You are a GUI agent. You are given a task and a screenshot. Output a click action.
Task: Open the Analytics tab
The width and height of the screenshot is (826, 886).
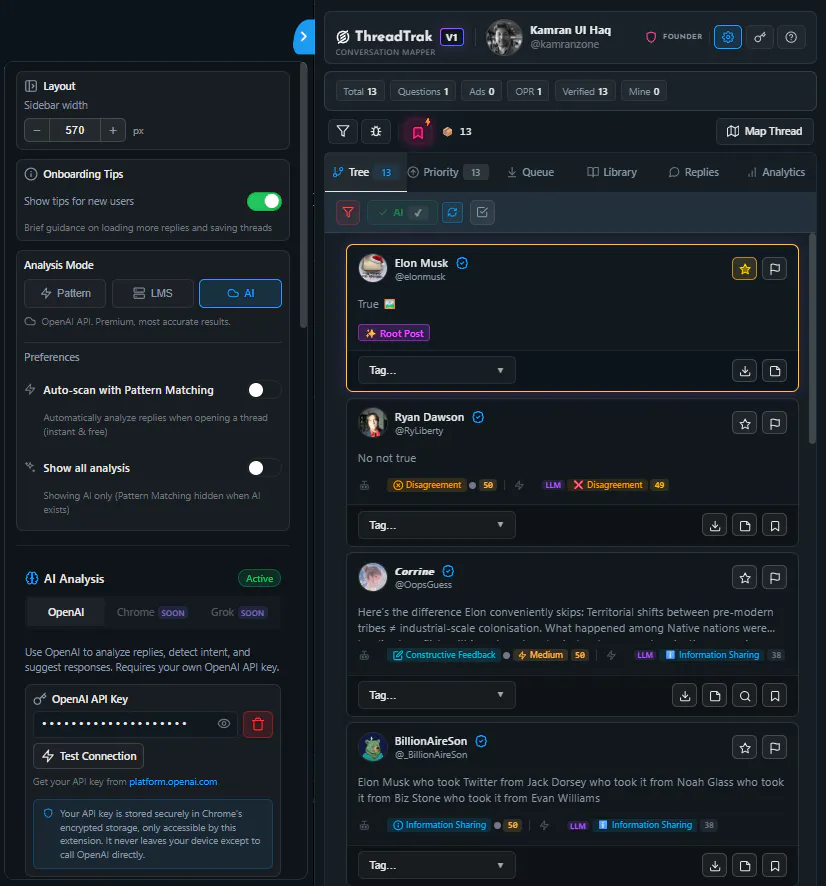[x=776, y=172]
